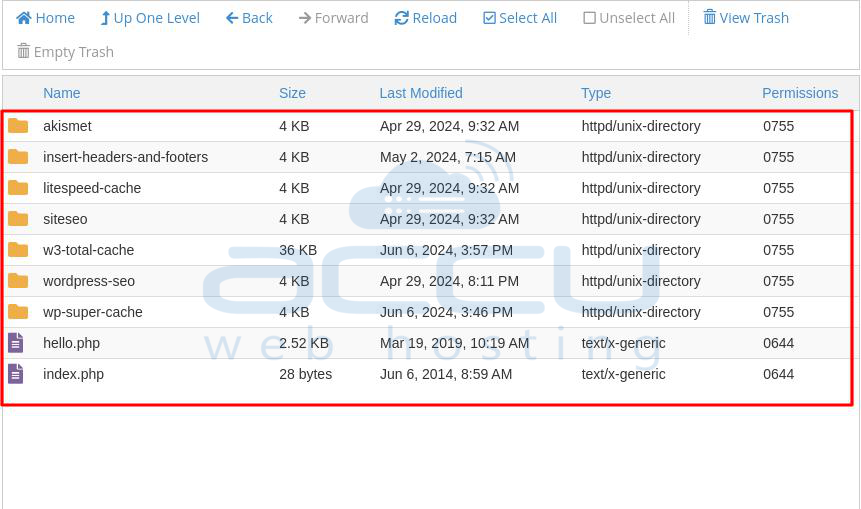Click the 4 KB size of wordpress-seo
Image resolution: width=861 pixels, height=509 pixels.
(x=294, y=281)
